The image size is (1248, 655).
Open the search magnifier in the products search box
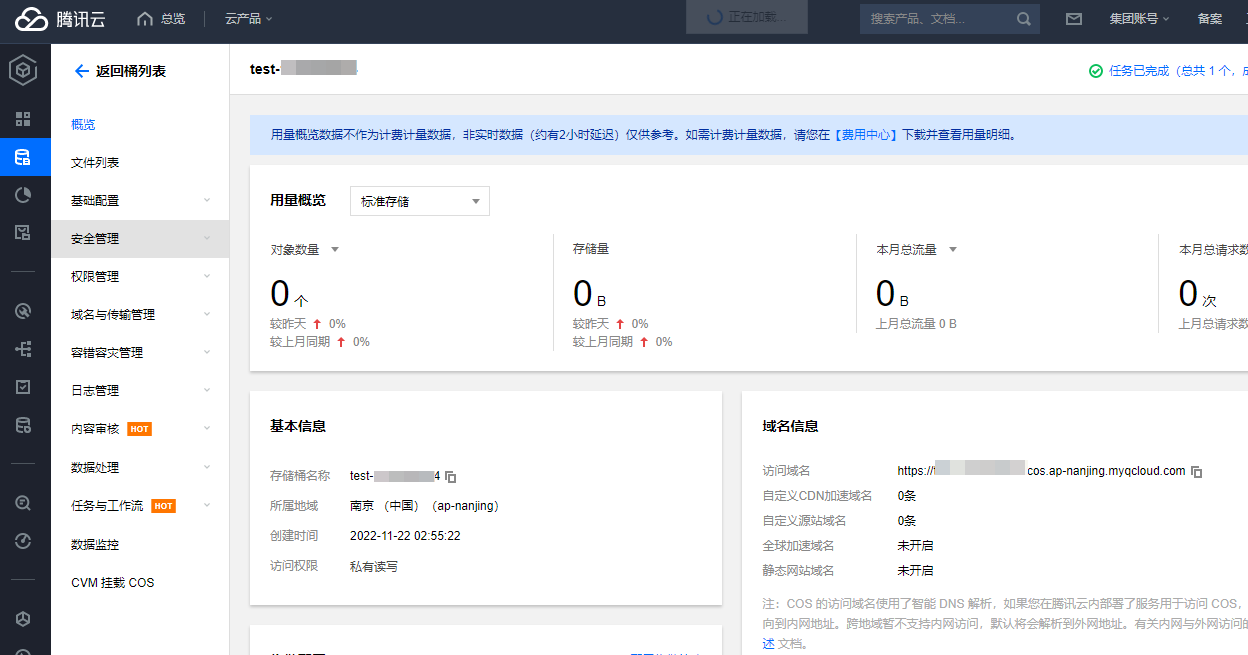(x=1022, y=18)
